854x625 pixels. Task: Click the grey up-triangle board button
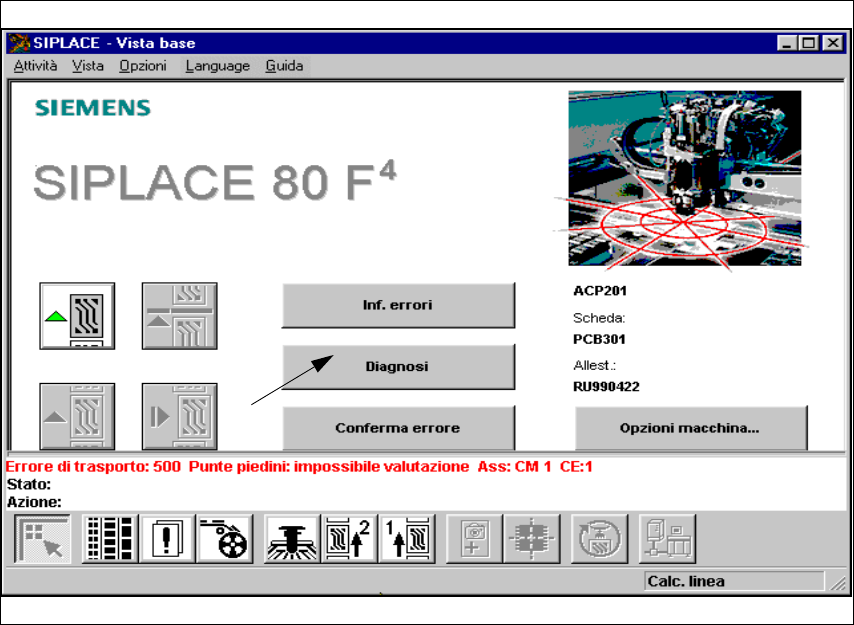(77, 416)
